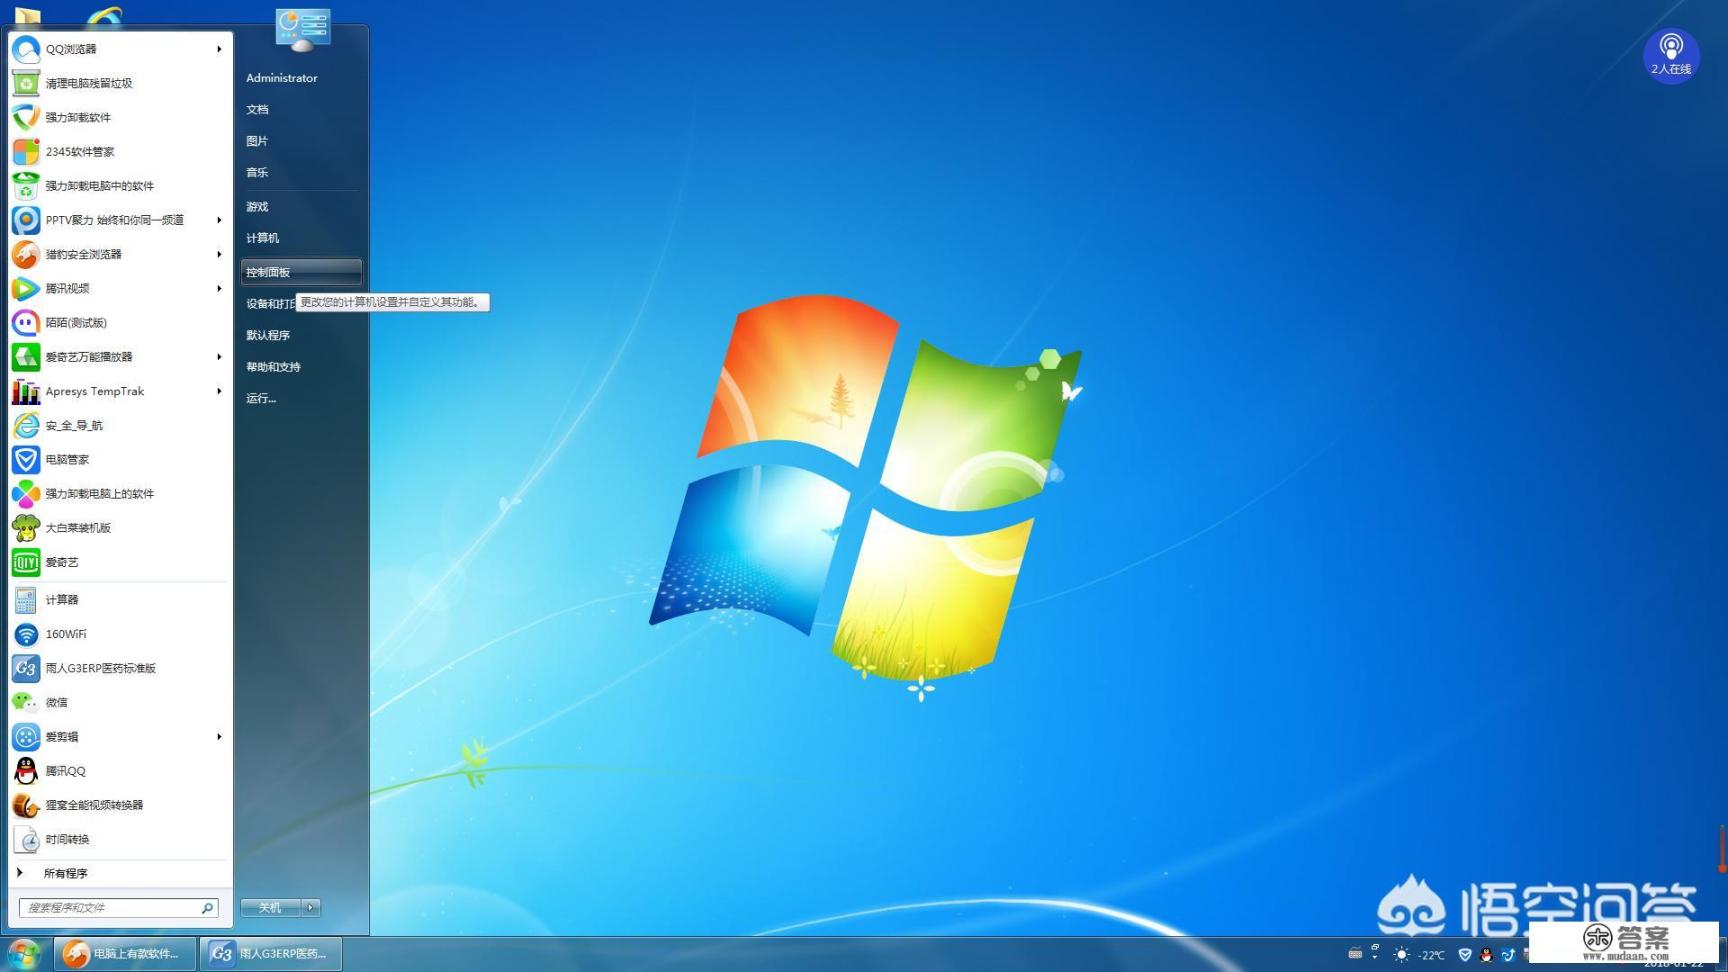This screenshot has height=972, width=1728.
Task: Open 运行... run dialog
Action: [x=261, y=398]
